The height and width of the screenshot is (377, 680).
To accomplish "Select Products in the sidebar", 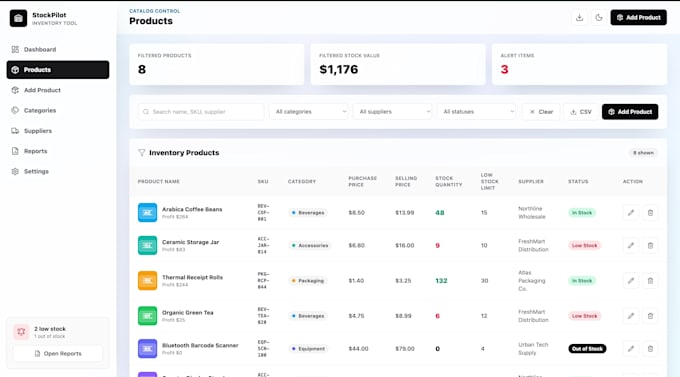I will 58,70.
